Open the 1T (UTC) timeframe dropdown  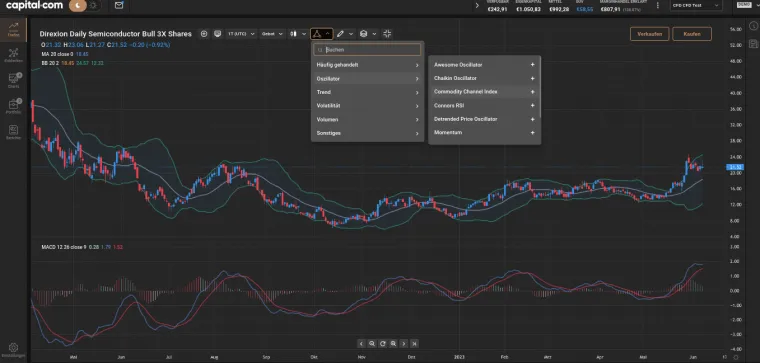click(241, 34)
